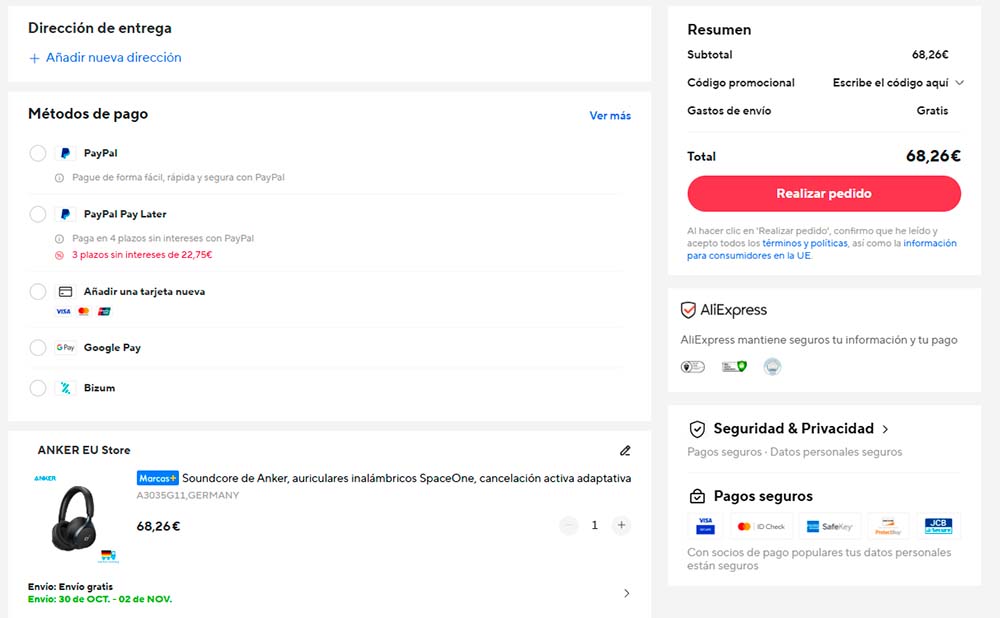The height and width of the screenshot is (618, 1000).
Task: Click the Bizum logo icon
Action: (65, 388)
